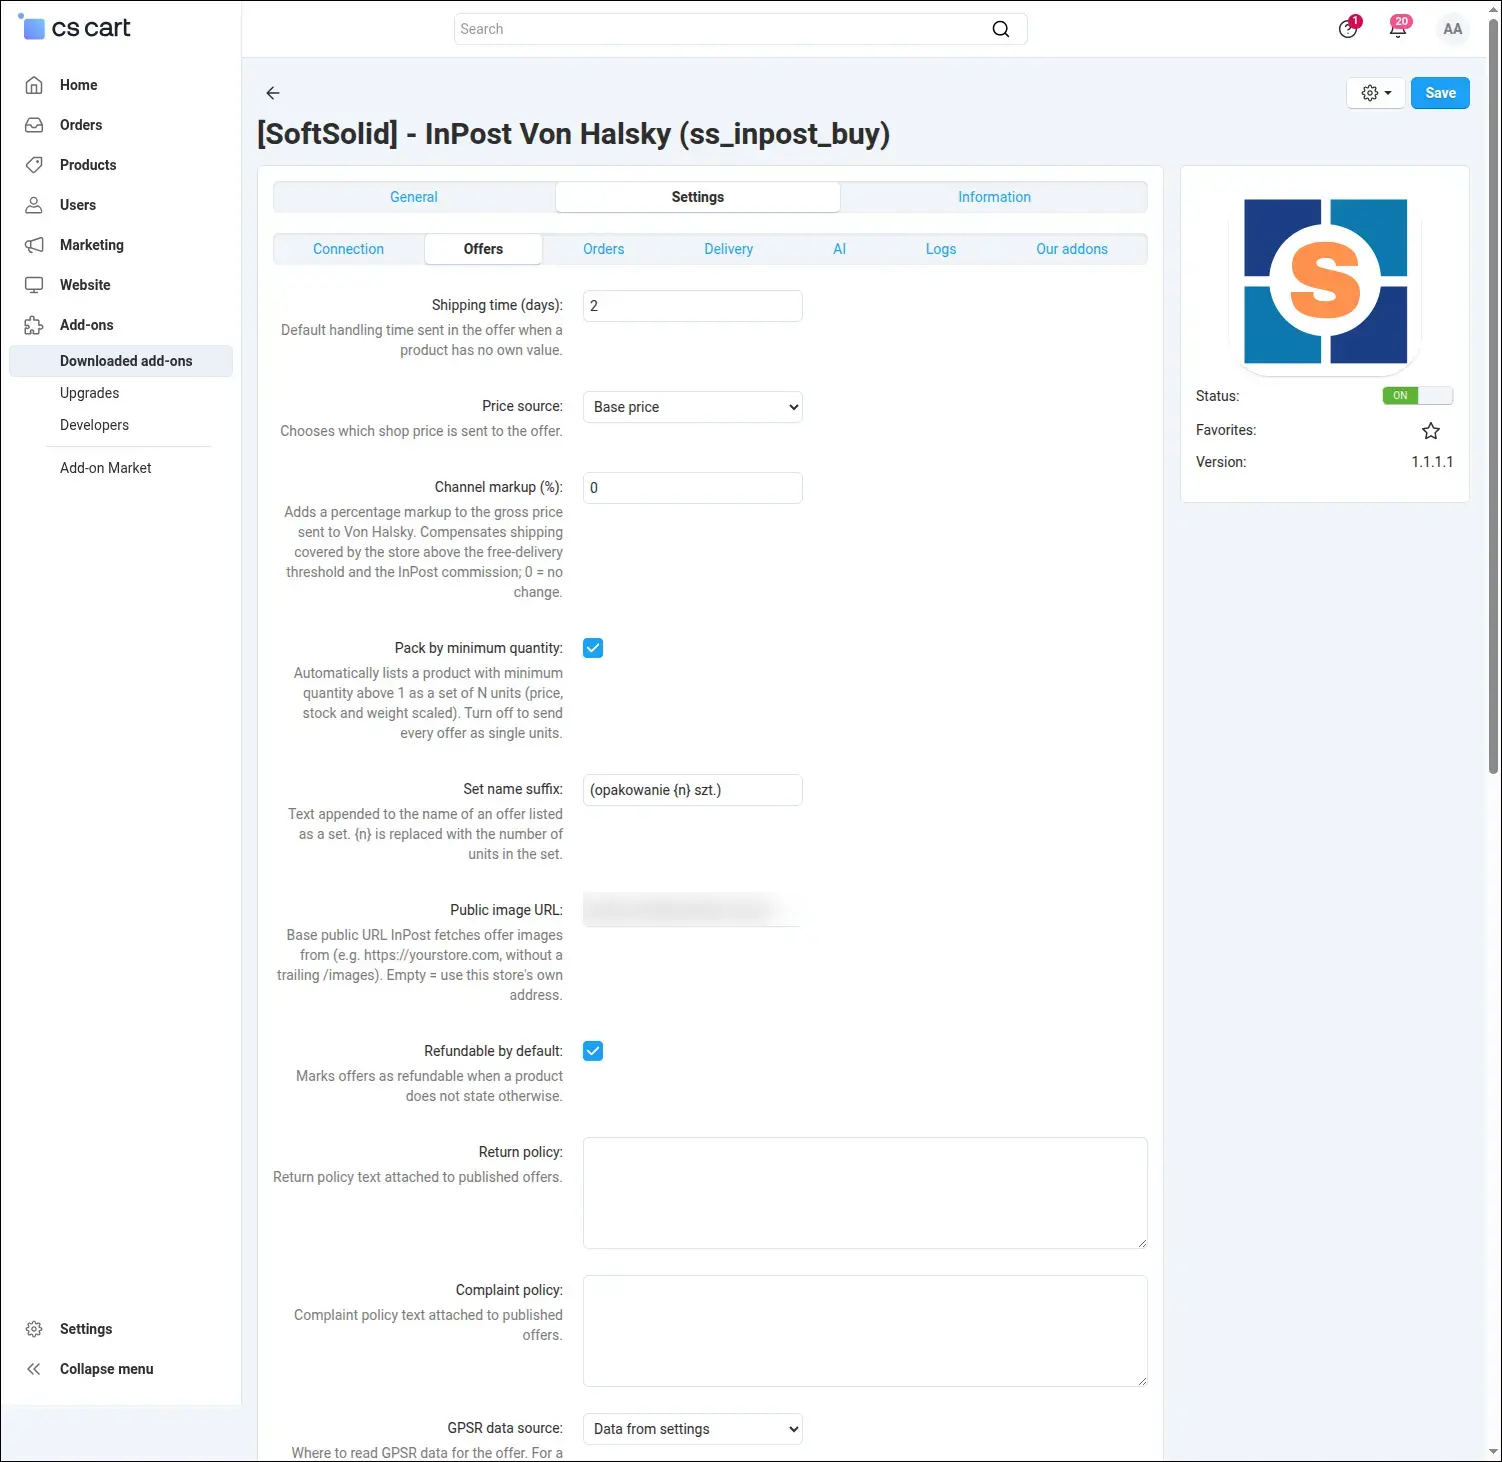Click the search magnifier icon
This screenshot has width=1502, height=1462.
point(1001,29)
